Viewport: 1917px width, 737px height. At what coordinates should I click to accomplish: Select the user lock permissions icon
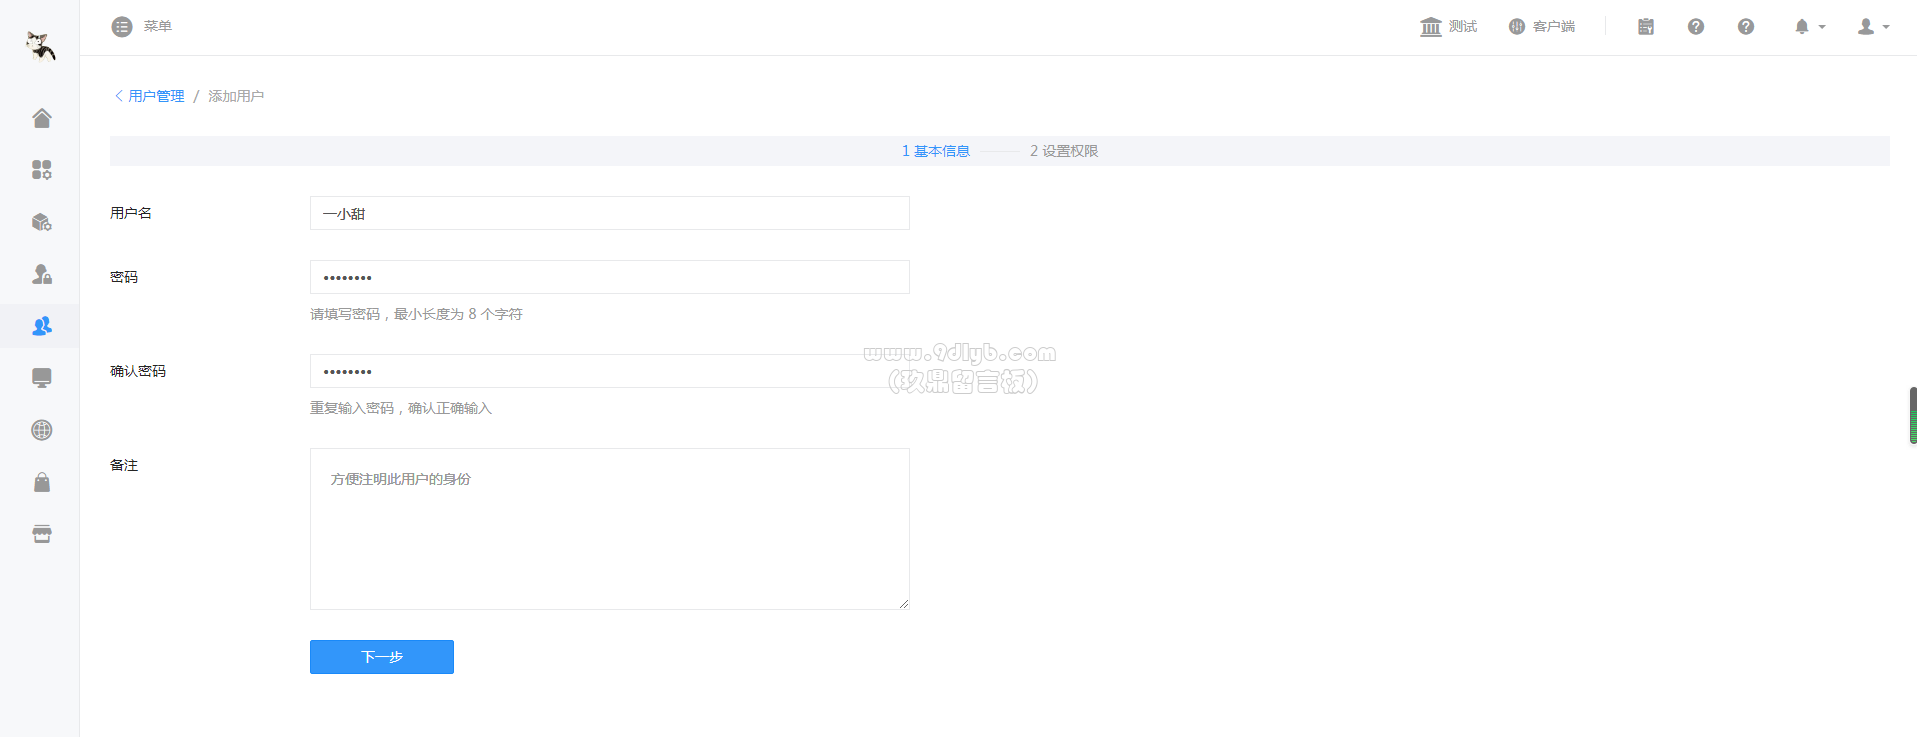tap(41, 274)
